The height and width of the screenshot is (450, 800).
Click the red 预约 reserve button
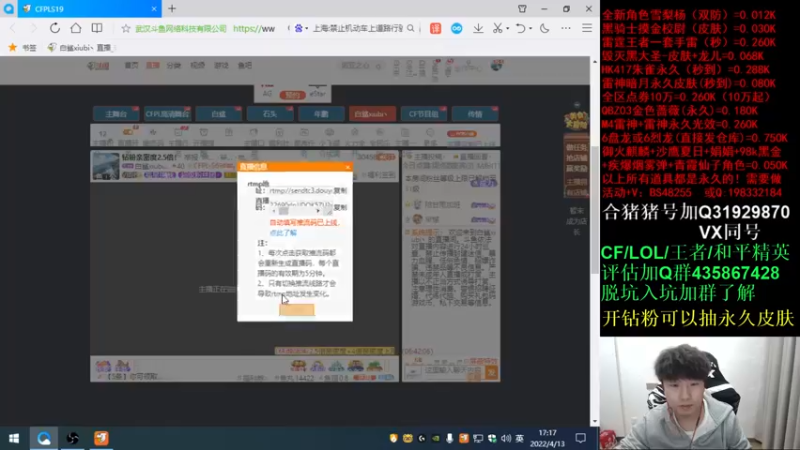pyautogui.click(x=292, y=95)
